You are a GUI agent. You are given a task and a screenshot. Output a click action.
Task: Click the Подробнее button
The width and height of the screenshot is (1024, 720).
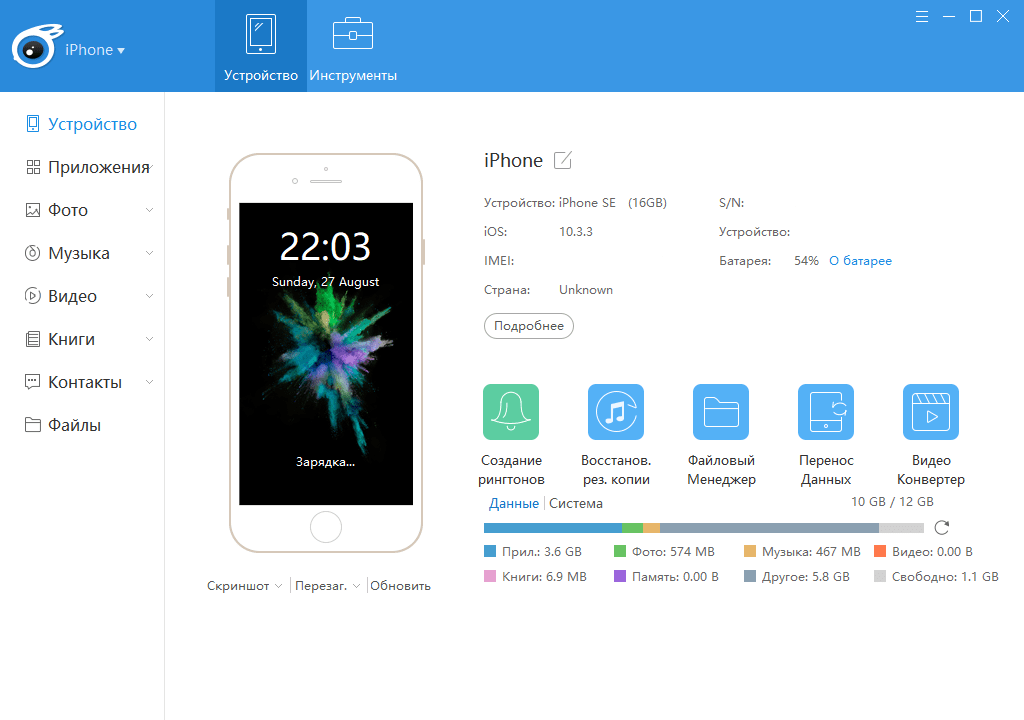tap(528, 326)
